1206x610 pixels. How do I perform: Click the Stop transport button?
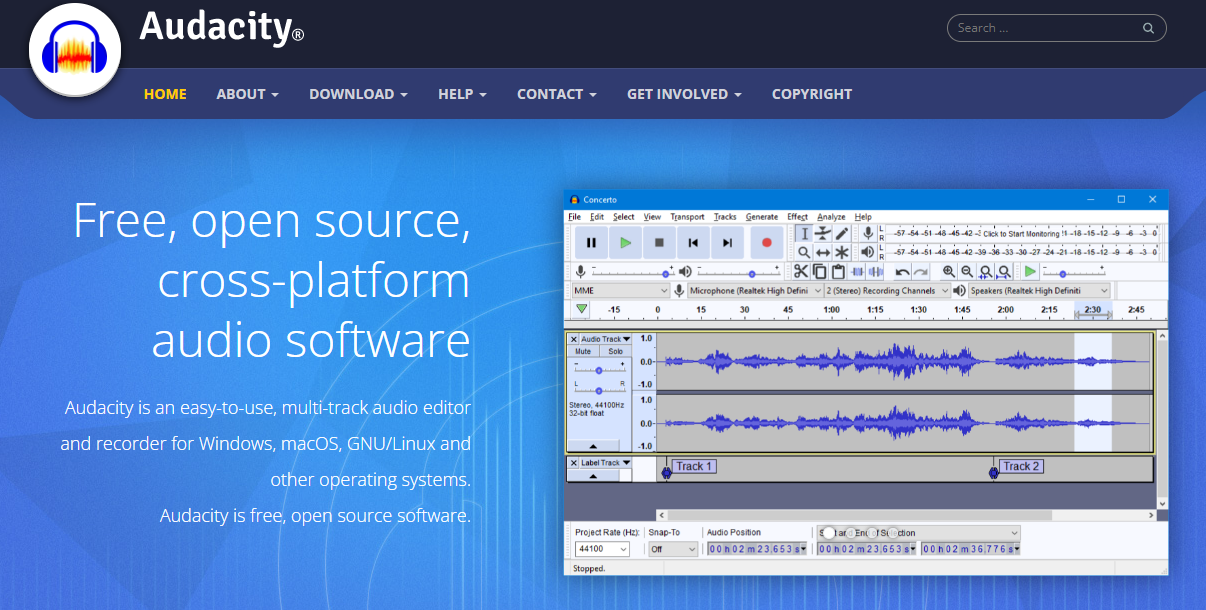pos(659,242)
